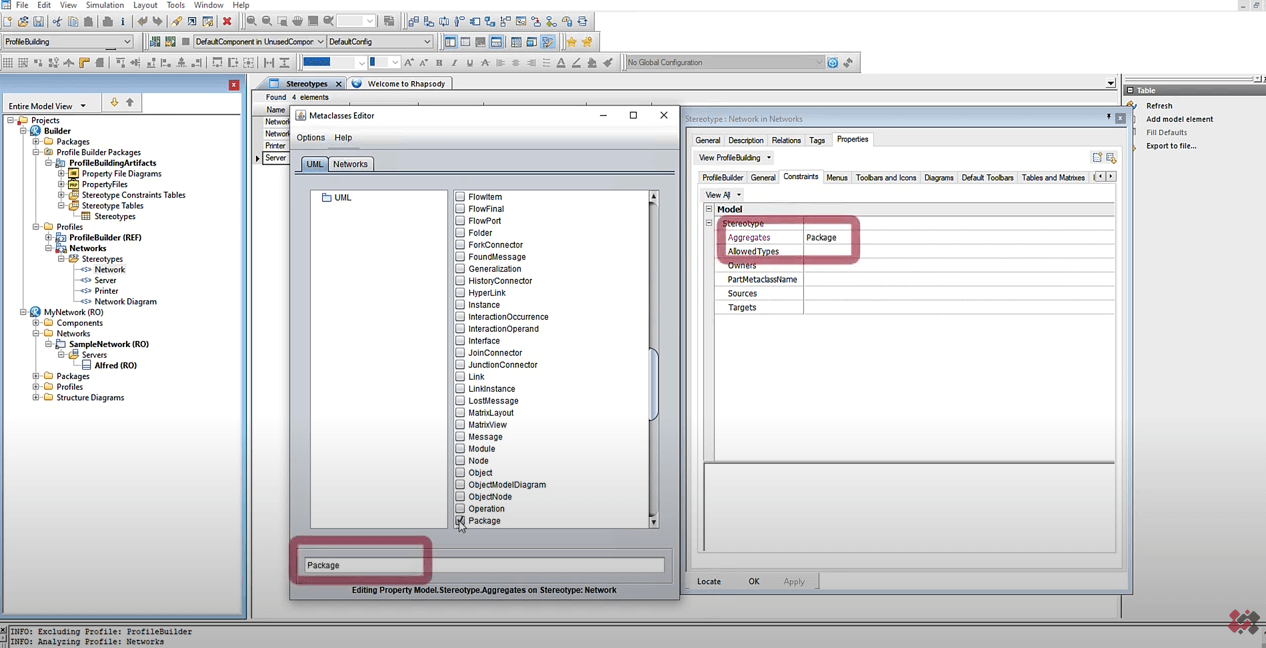Click the red Delete X icon
Viewport: 1266px width, 648px height.
[227, 21]
